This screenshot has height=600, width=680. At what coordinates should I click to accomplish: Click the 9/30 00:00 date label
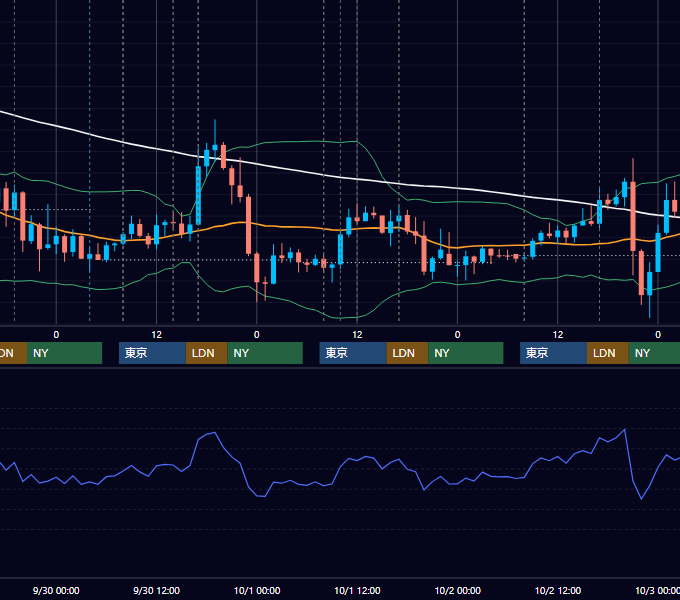coord(56,590)
